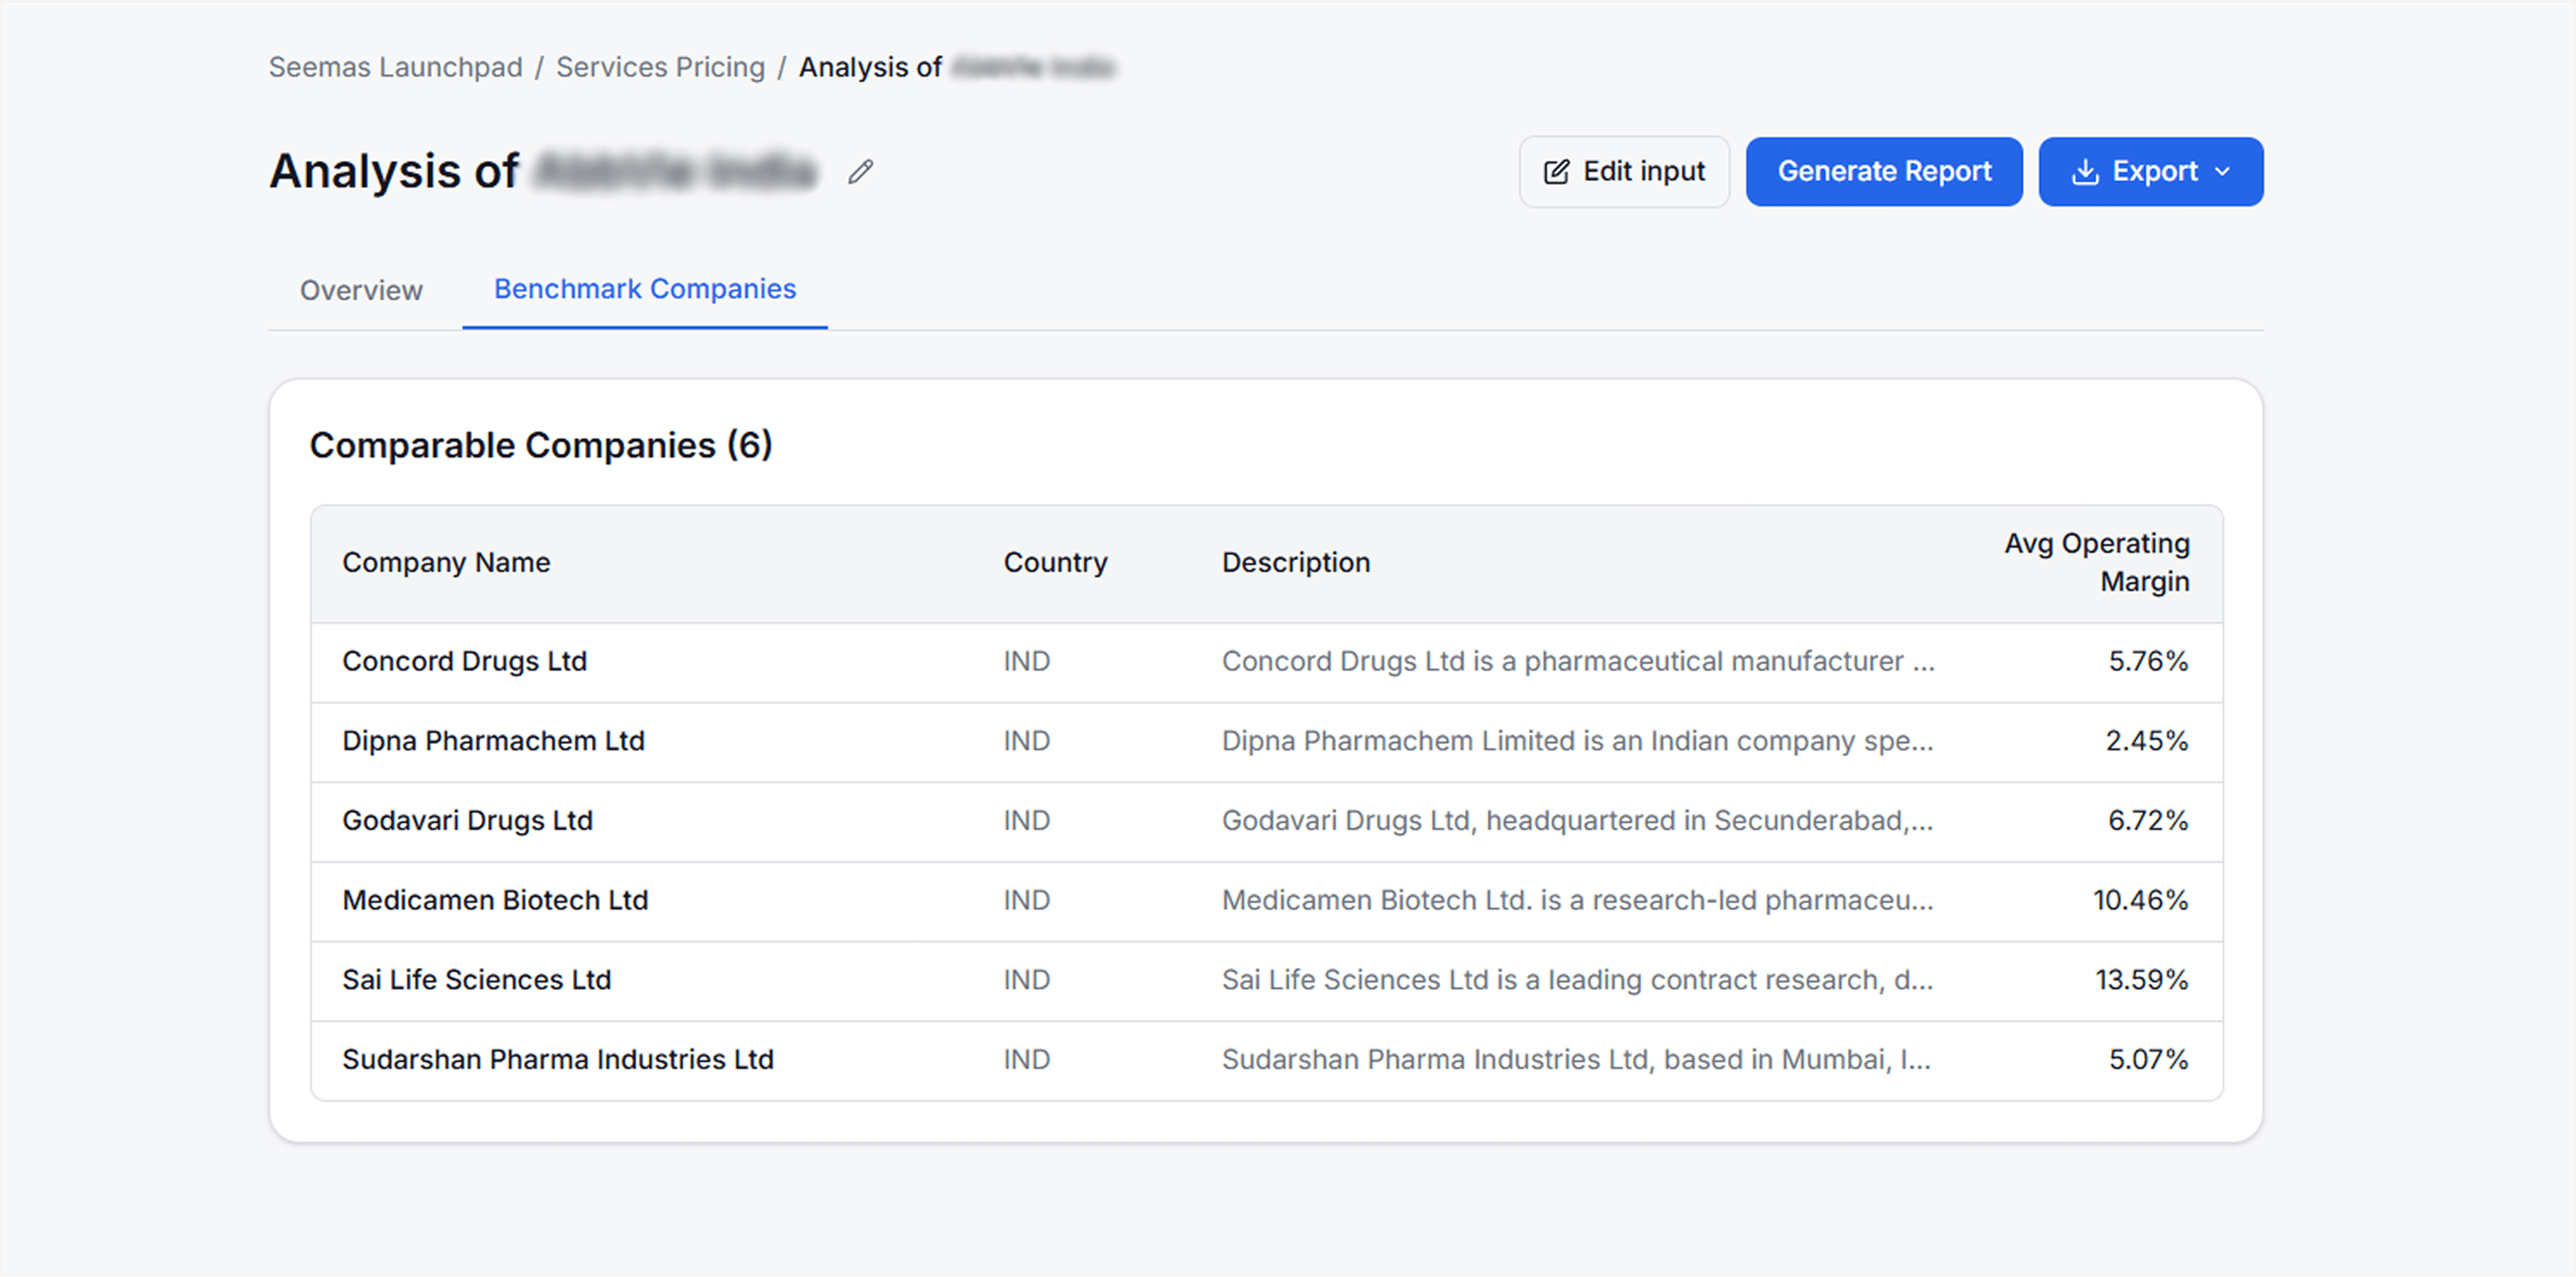Image resolution: width=2576 pixels, height=1277 pixels.
Task: Click the Company Name column header
Action: [446, 562]
